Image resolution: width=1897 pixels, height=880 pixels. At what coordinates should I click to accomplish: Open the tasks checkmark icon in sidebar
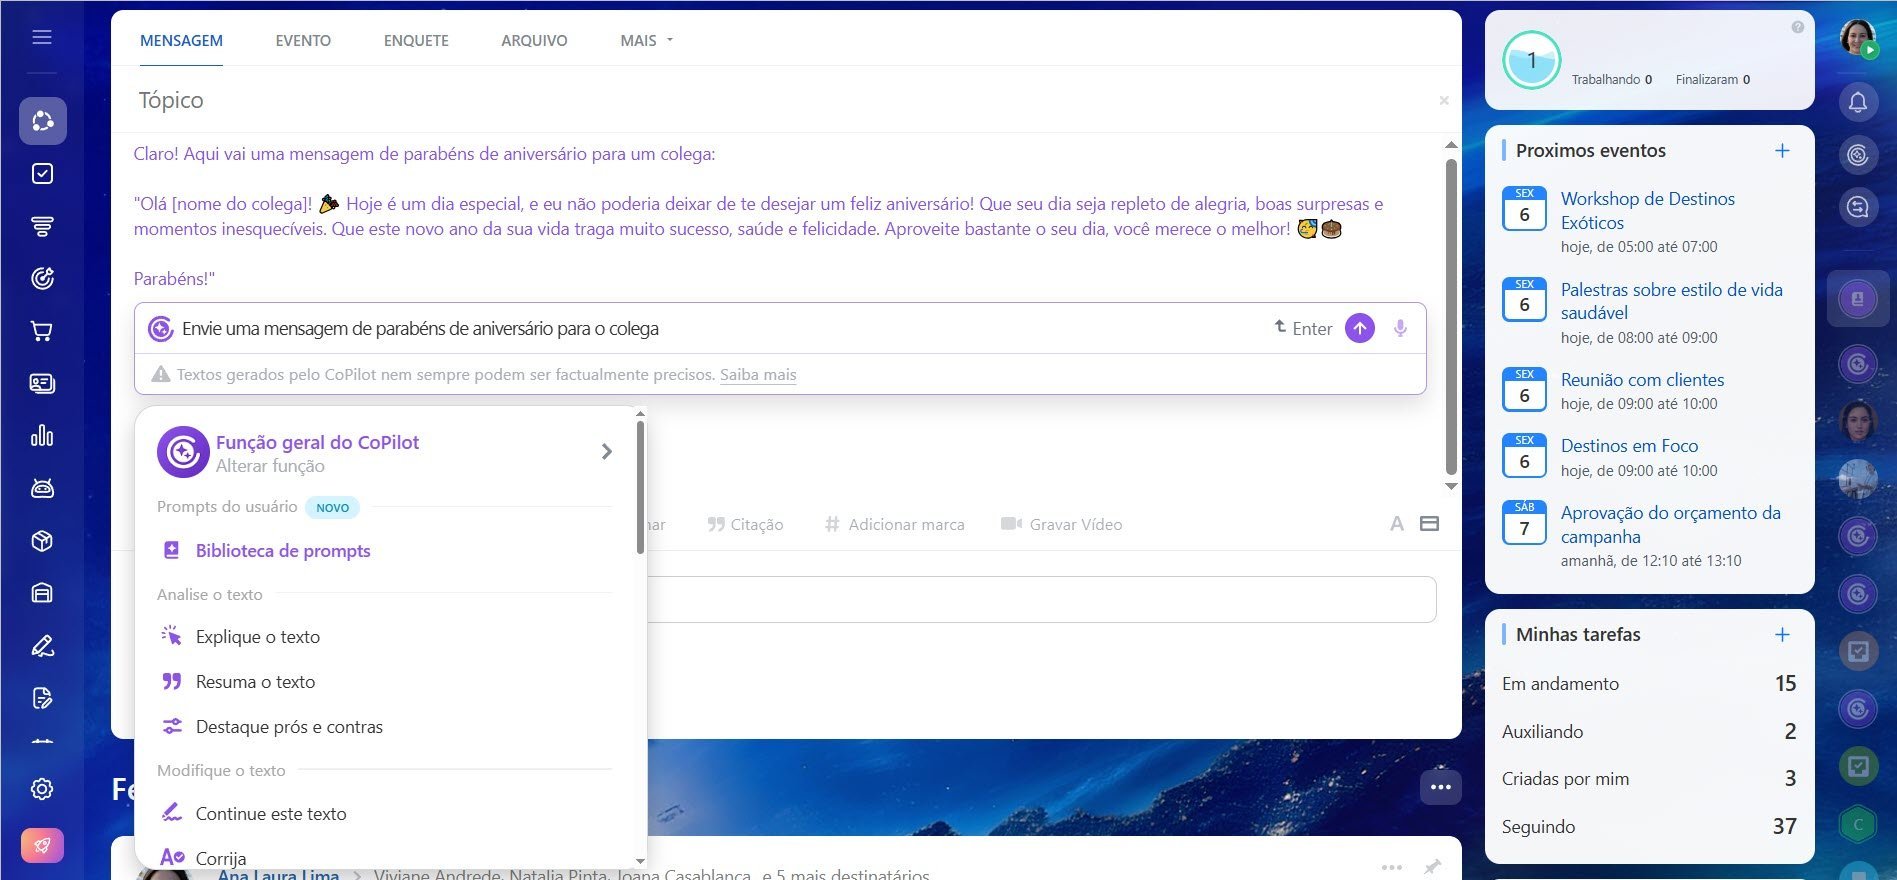tap(42, 174)
